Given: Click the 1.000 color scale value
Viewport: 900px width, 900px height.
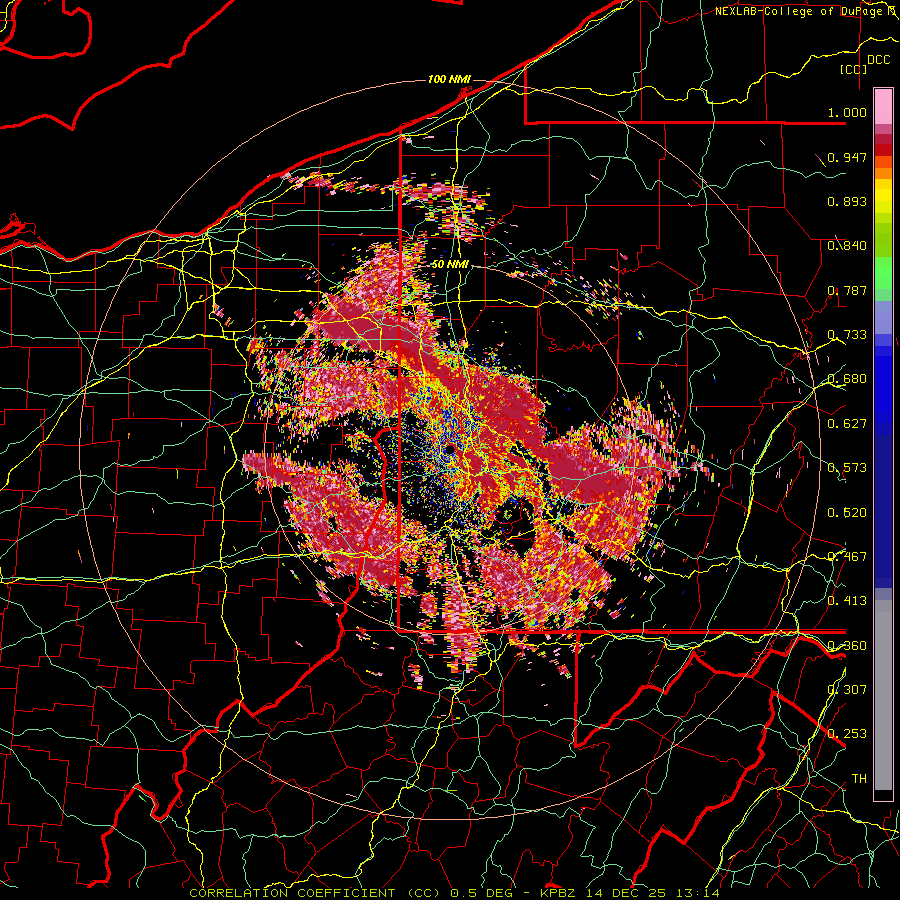Looking at the screenshot, I should (847, 112).
